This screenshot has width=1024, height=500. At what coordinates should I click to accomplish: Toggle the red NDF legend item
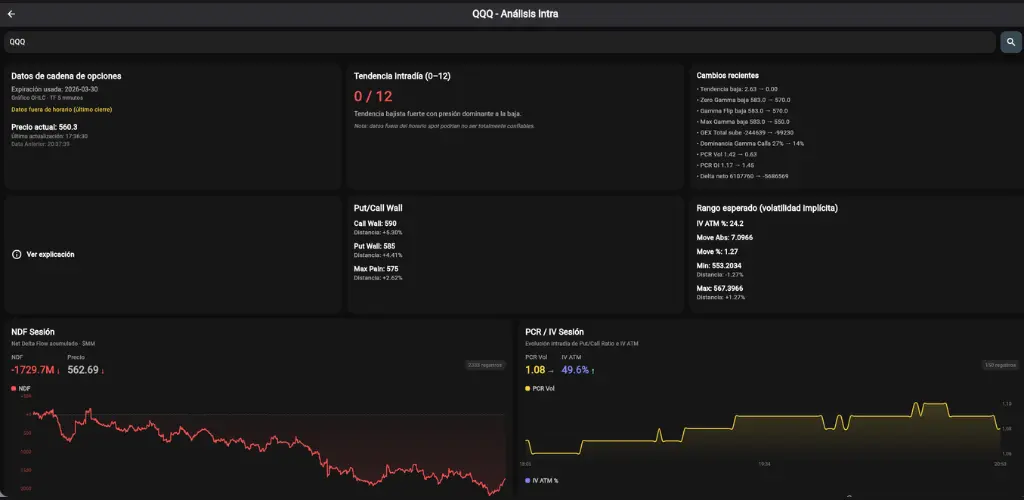pyautogui.click(x=22, y=388)
